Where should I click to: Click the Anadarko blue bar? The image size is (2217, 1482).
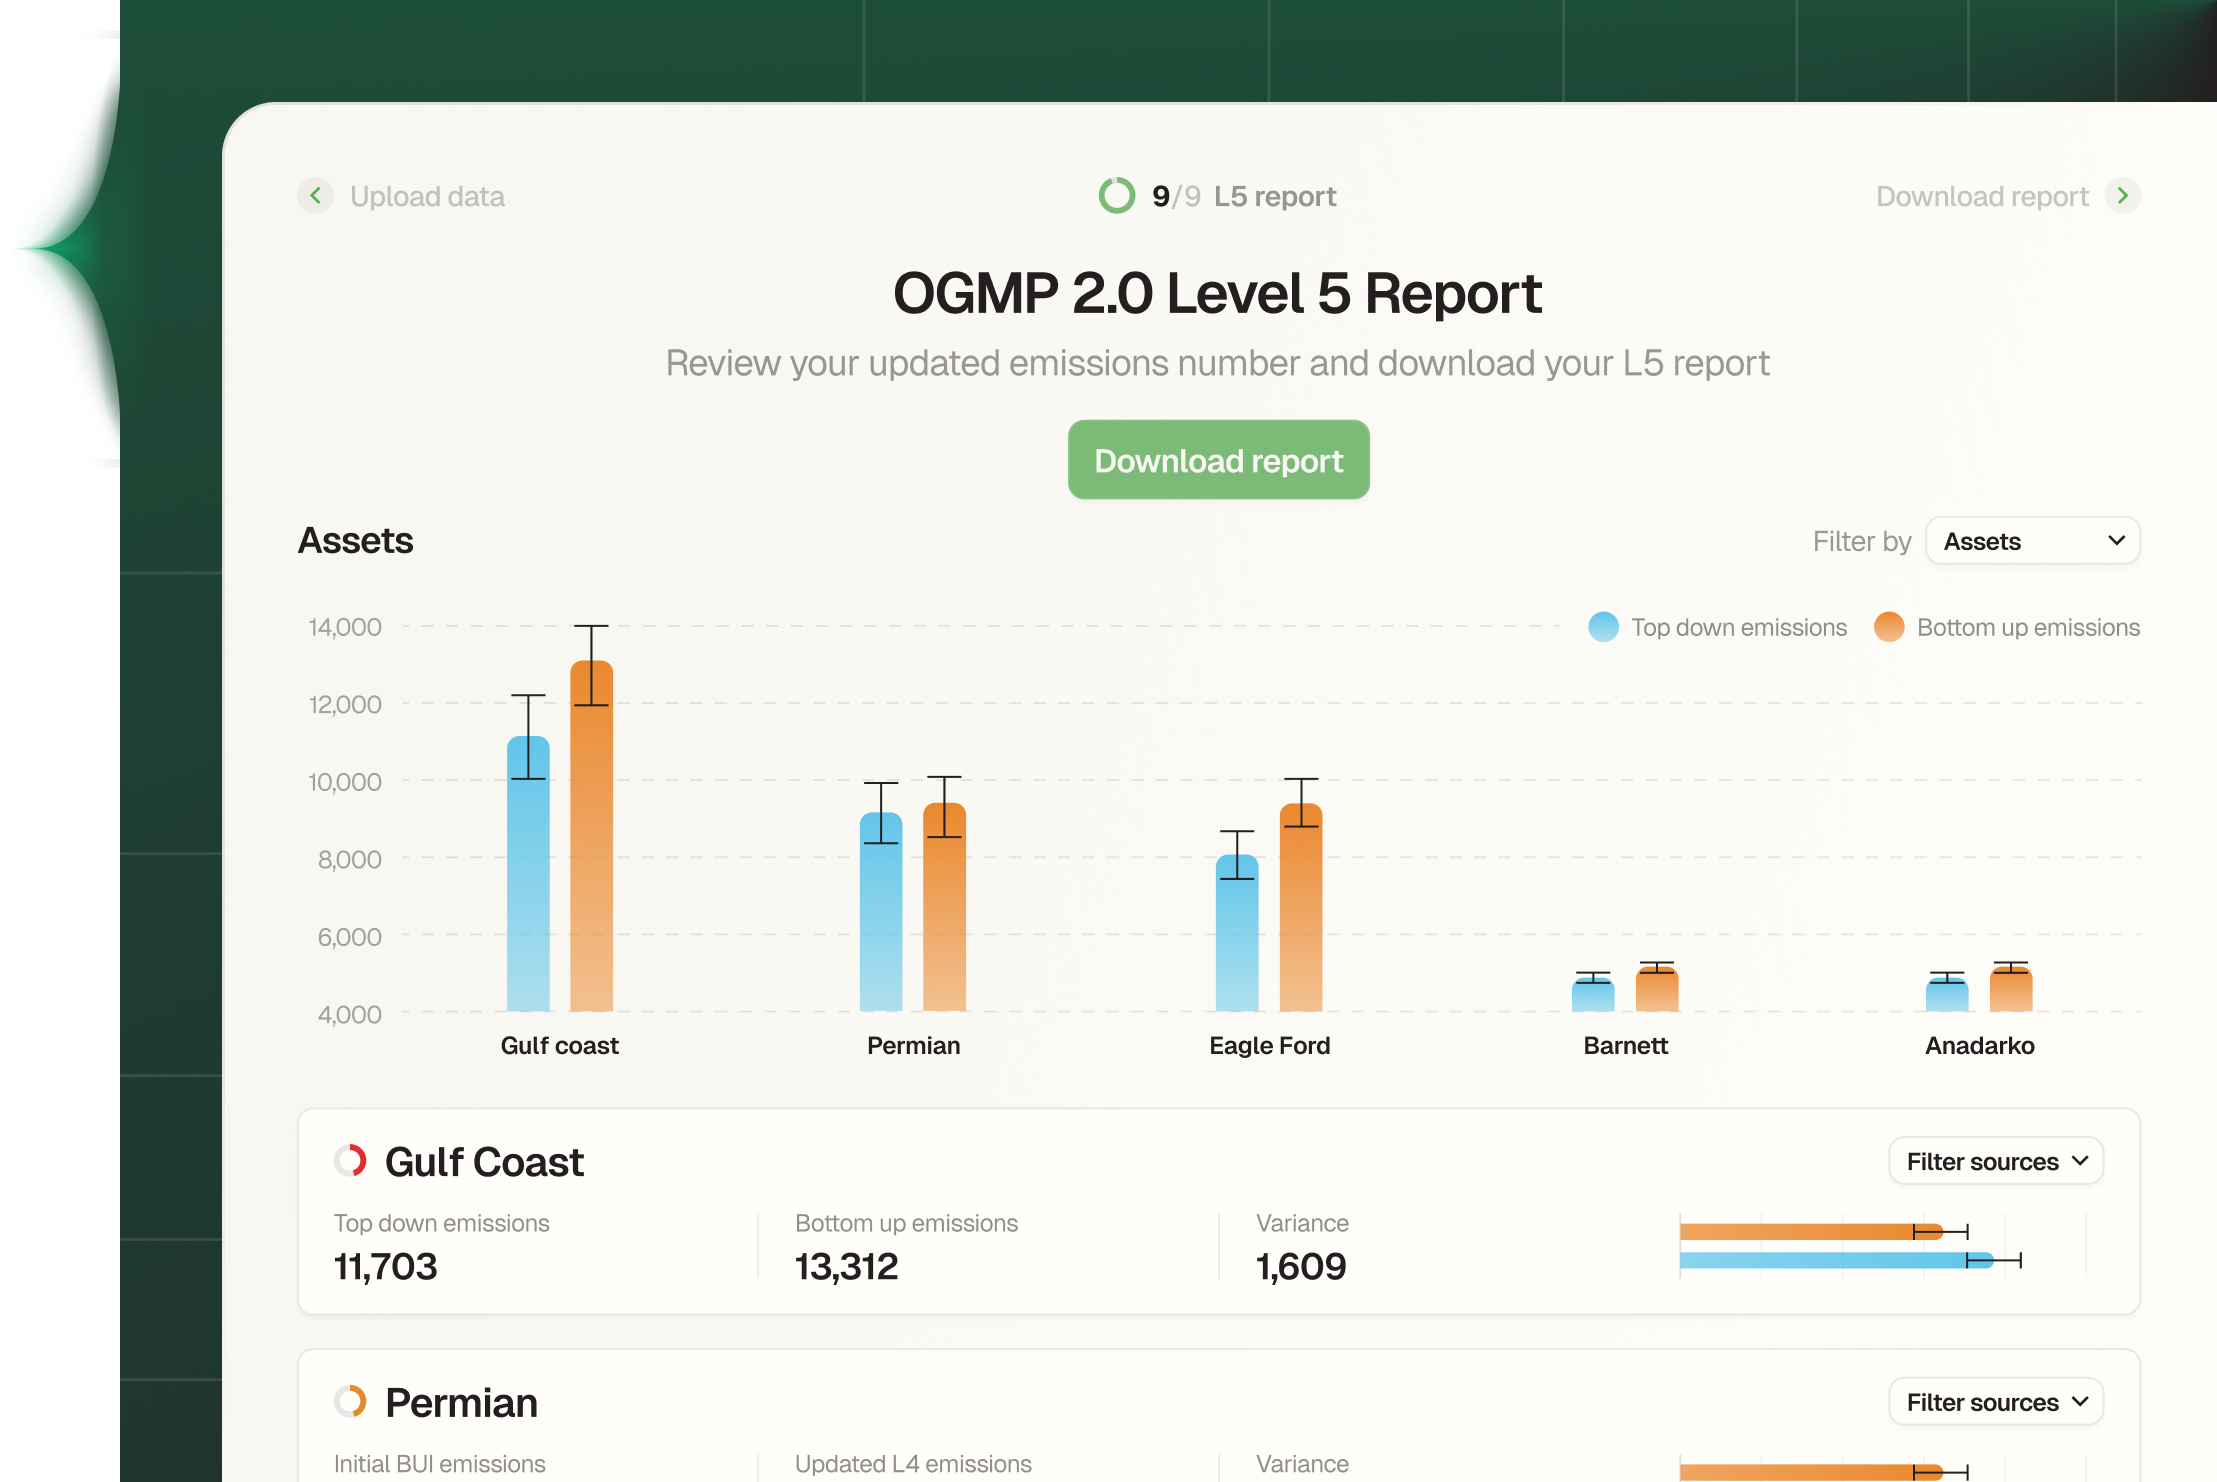coord(1947,995)
